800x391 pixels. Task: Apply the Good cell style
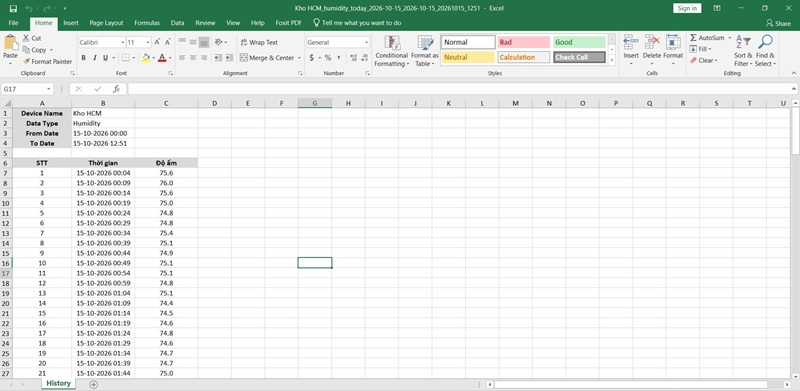(579, 42)
